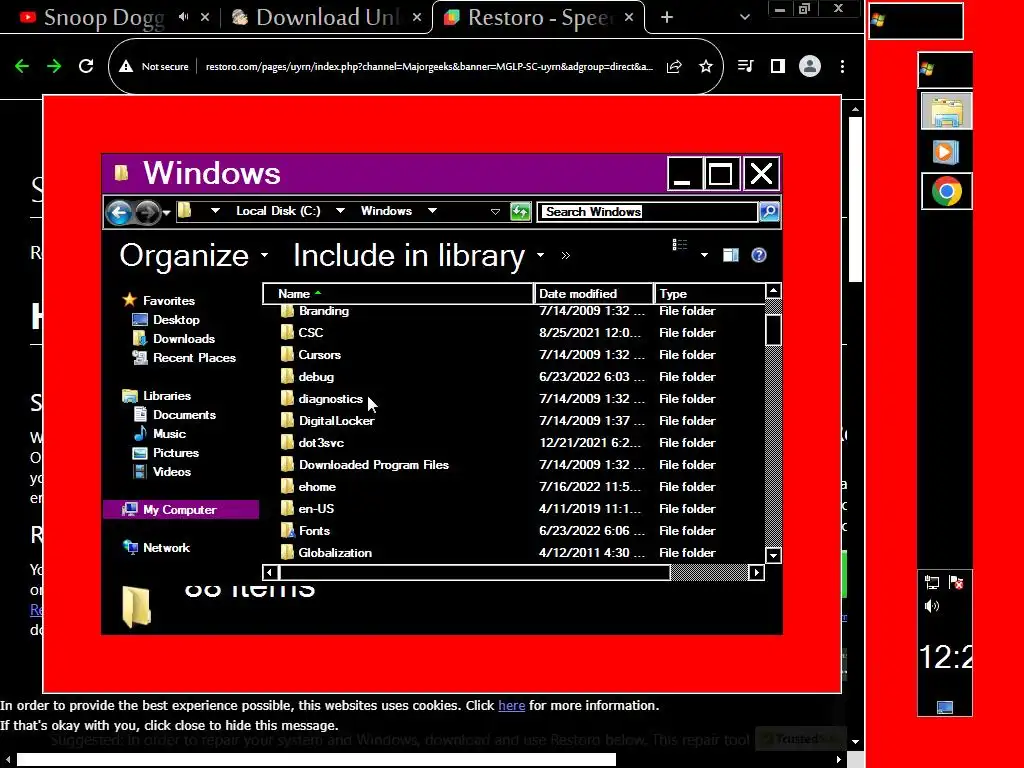The height and width of the screenshot is (768, 1024).
Task: Open Windows Media Player taskbar icon
Action: coord(946,152)
